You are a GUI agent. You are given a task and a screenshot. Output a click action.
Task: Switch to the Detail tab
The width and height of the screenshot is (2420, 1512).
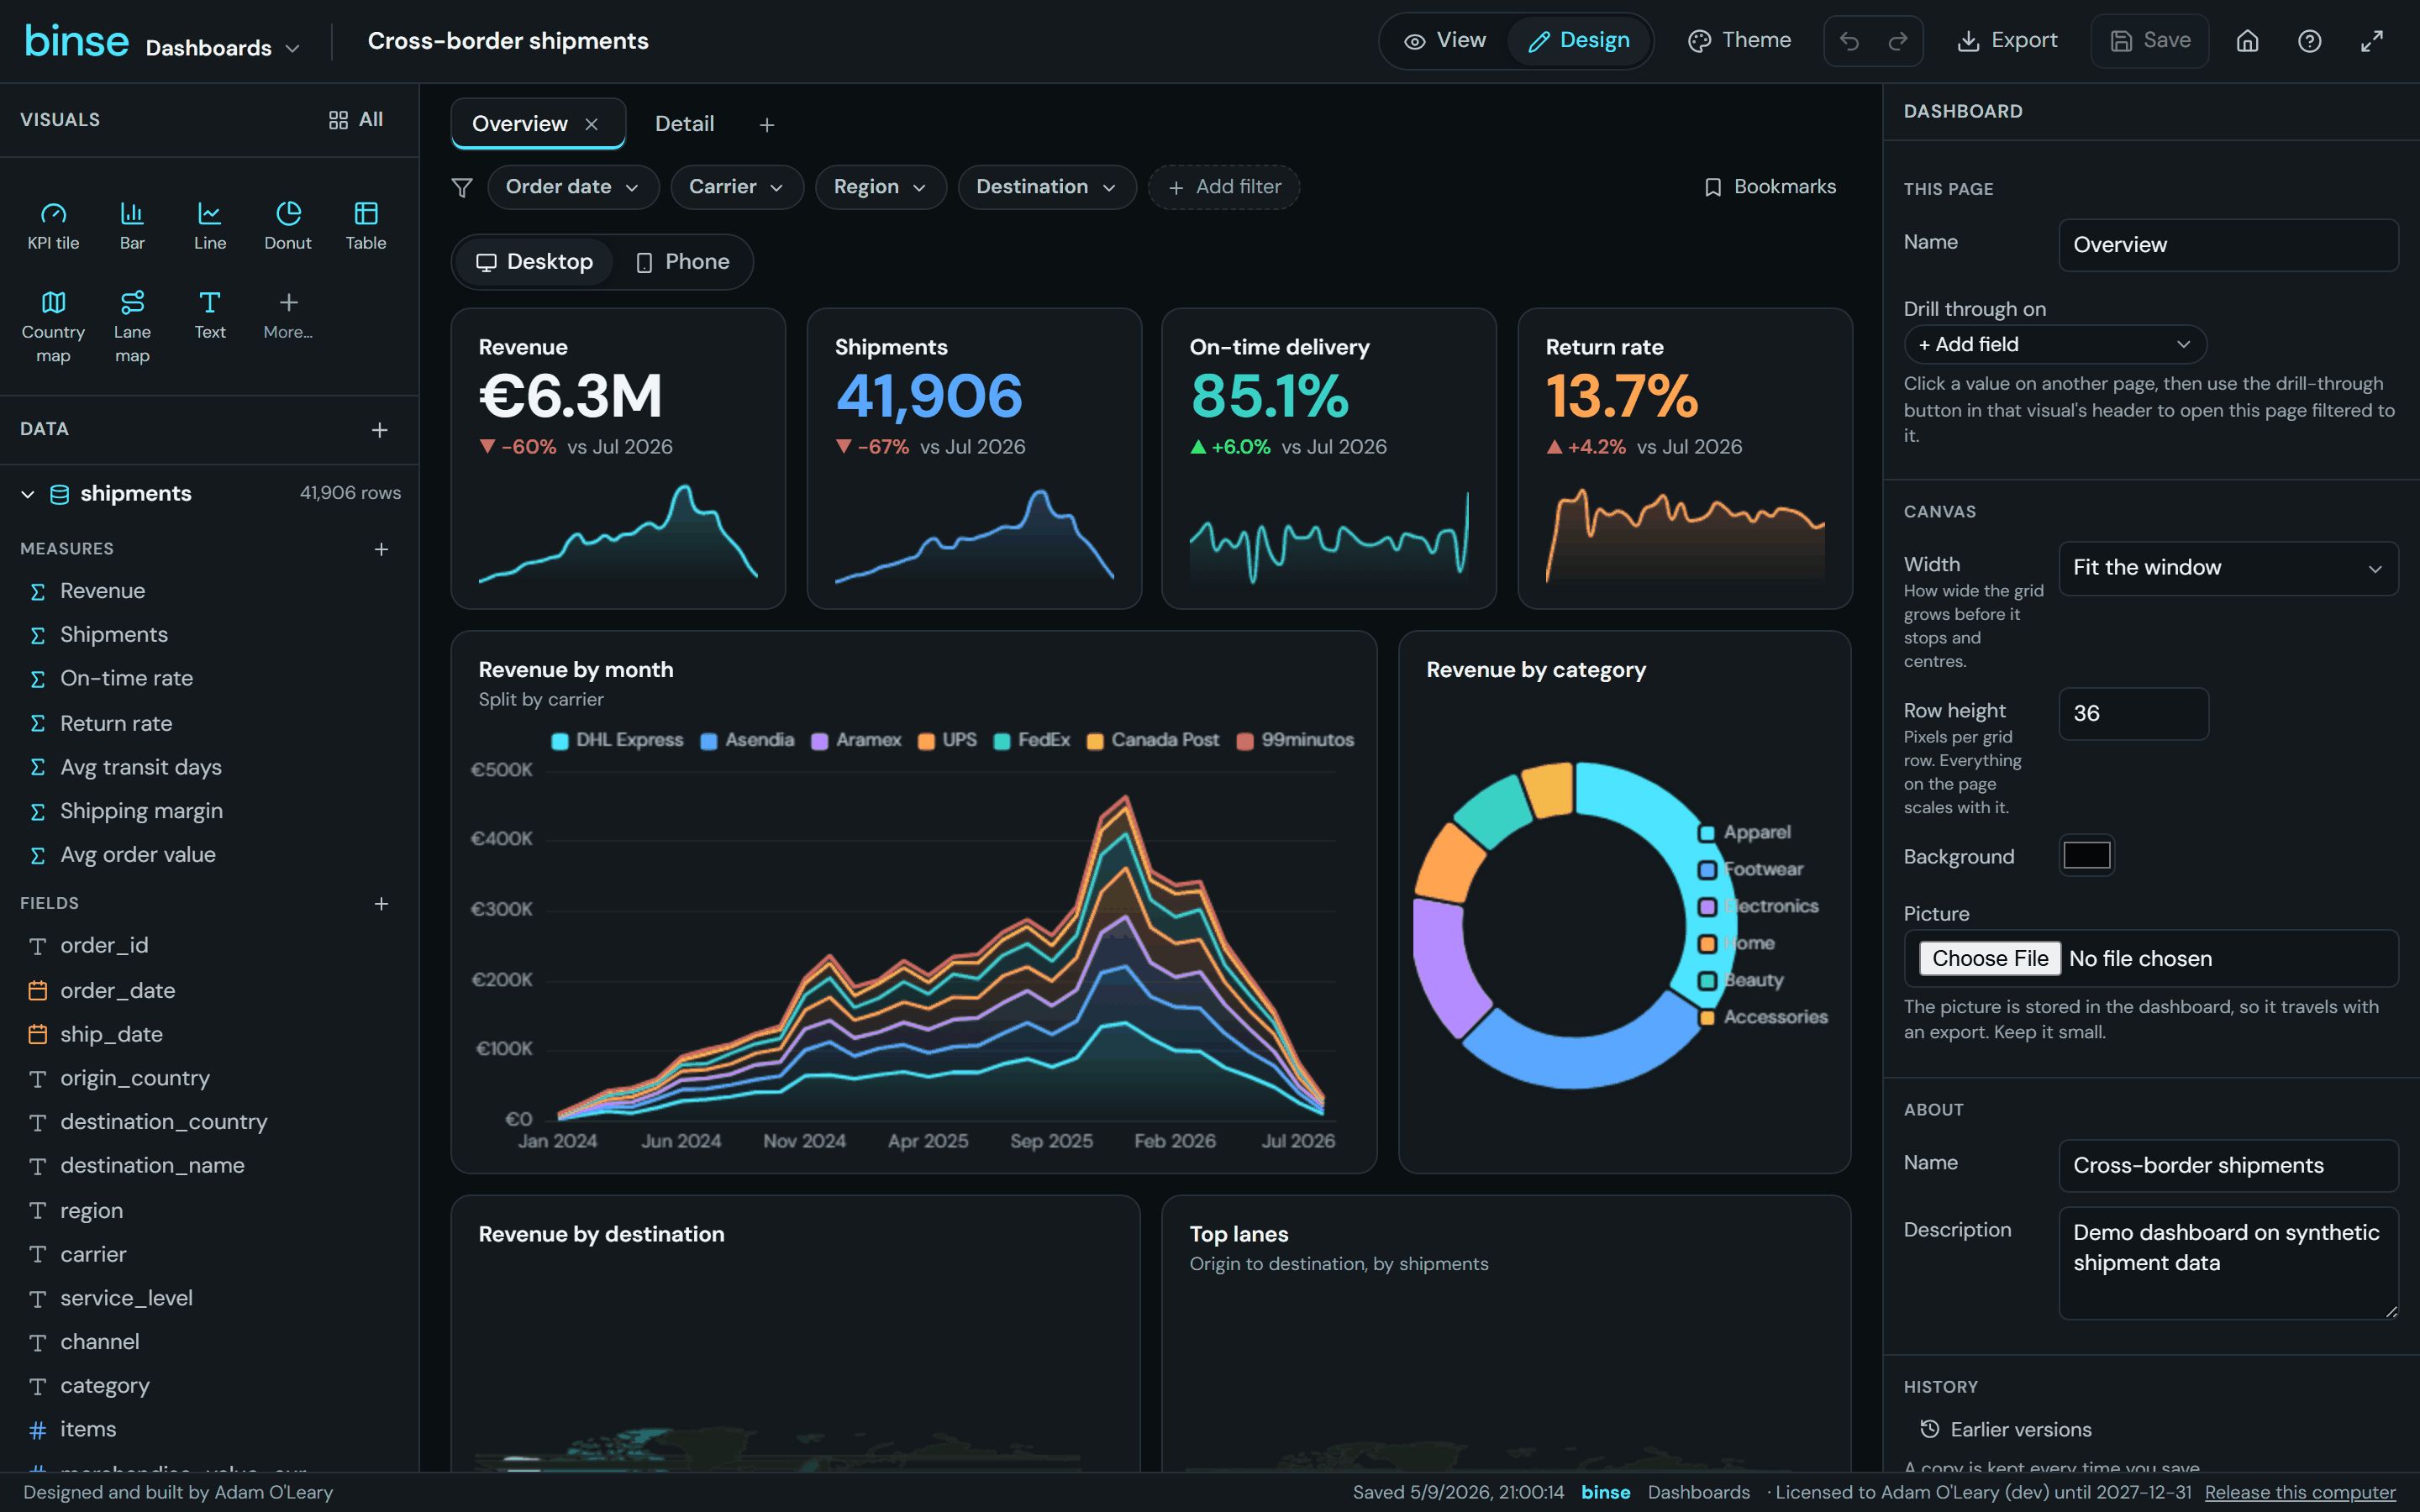[684, 124]
